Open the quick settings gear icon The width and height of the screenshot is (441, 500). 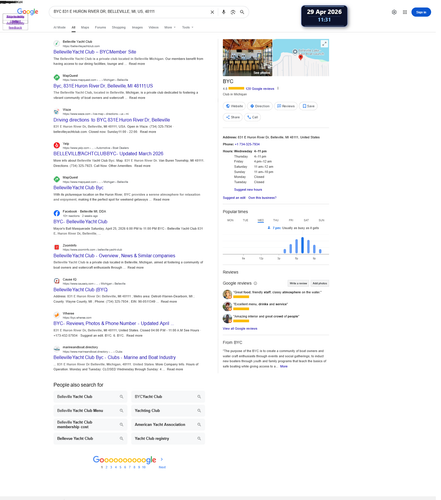click(x=394, y=12)
